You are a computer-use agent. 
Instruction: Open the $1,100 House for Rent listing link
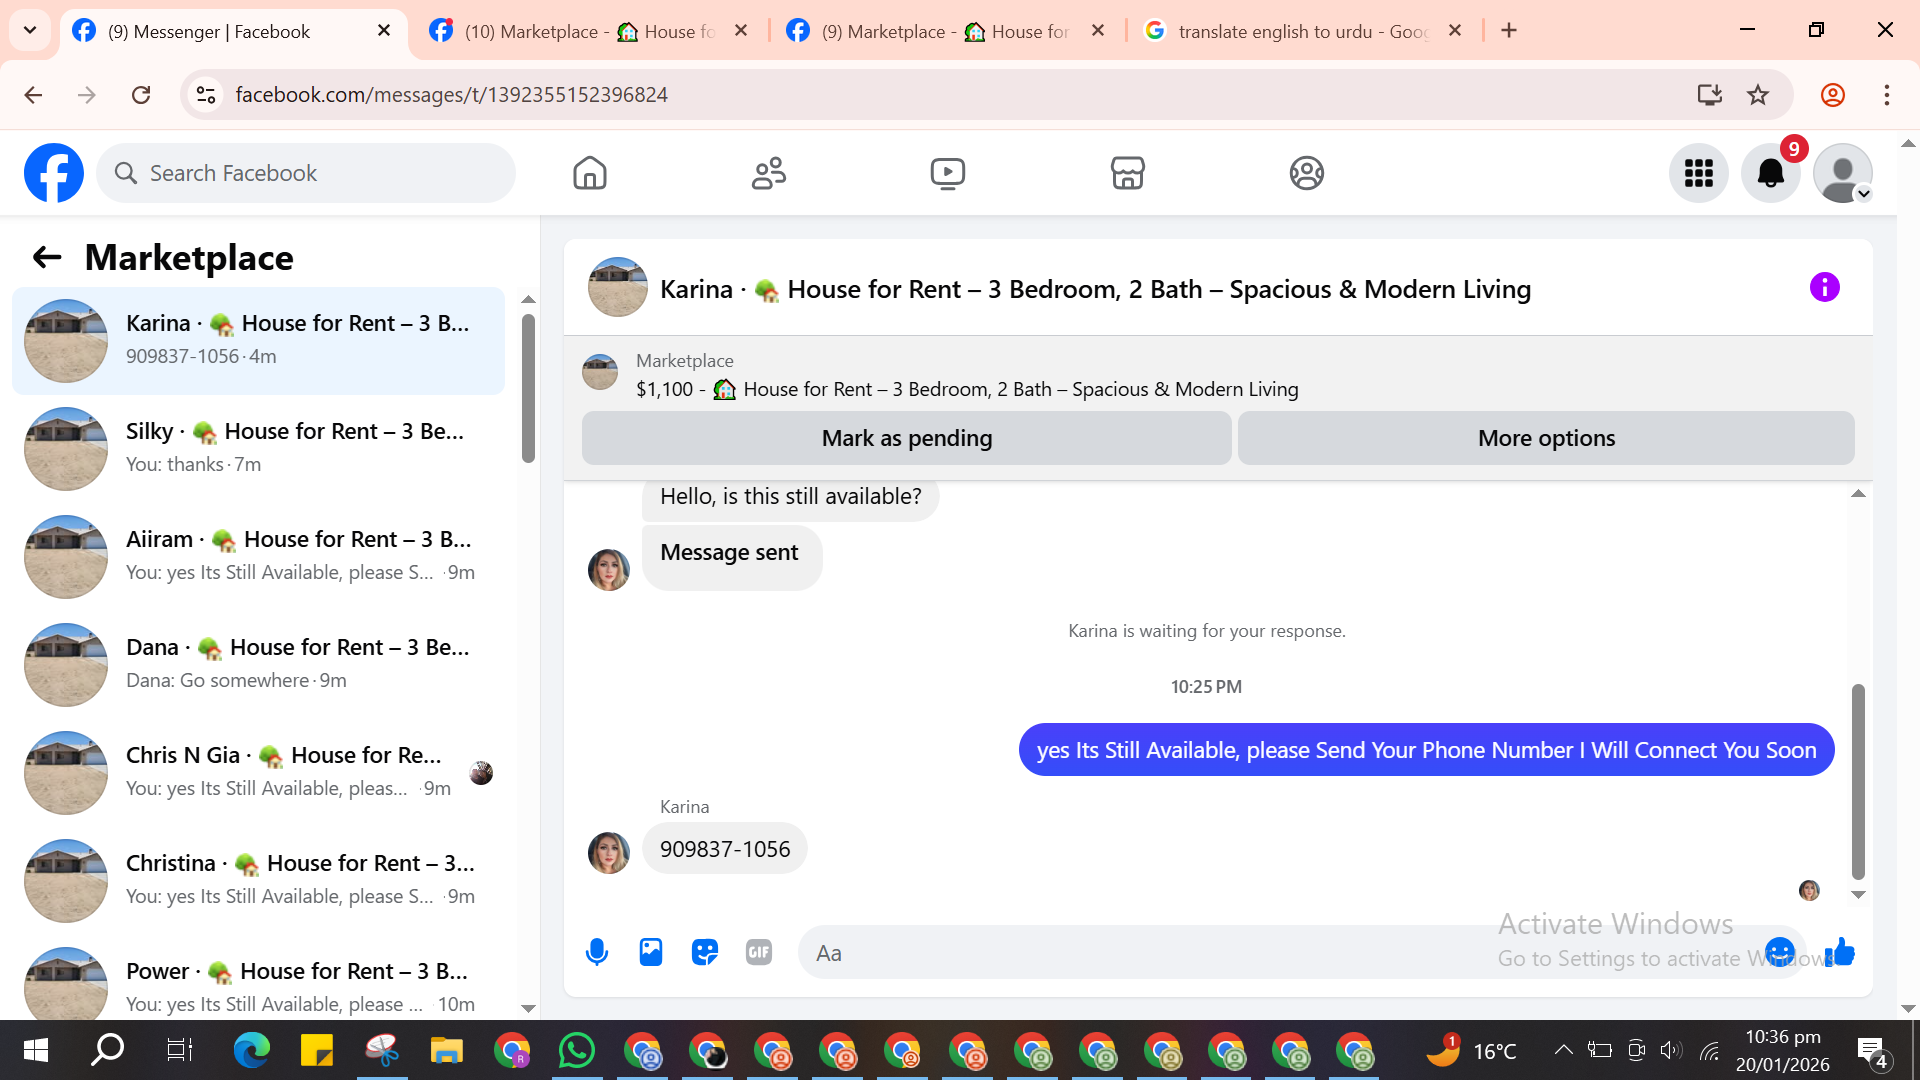click(967, 389)
